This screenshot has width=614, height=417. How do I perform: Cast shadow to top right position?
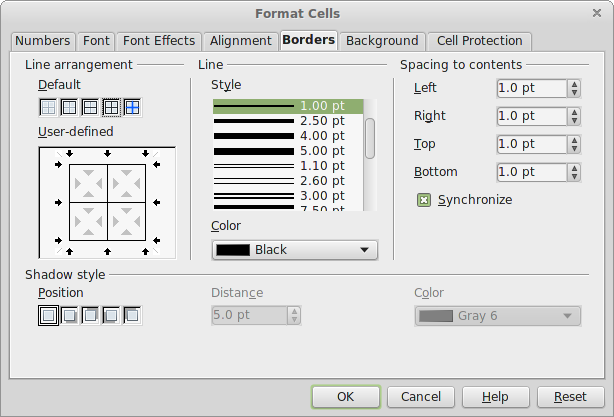(89, 316)
